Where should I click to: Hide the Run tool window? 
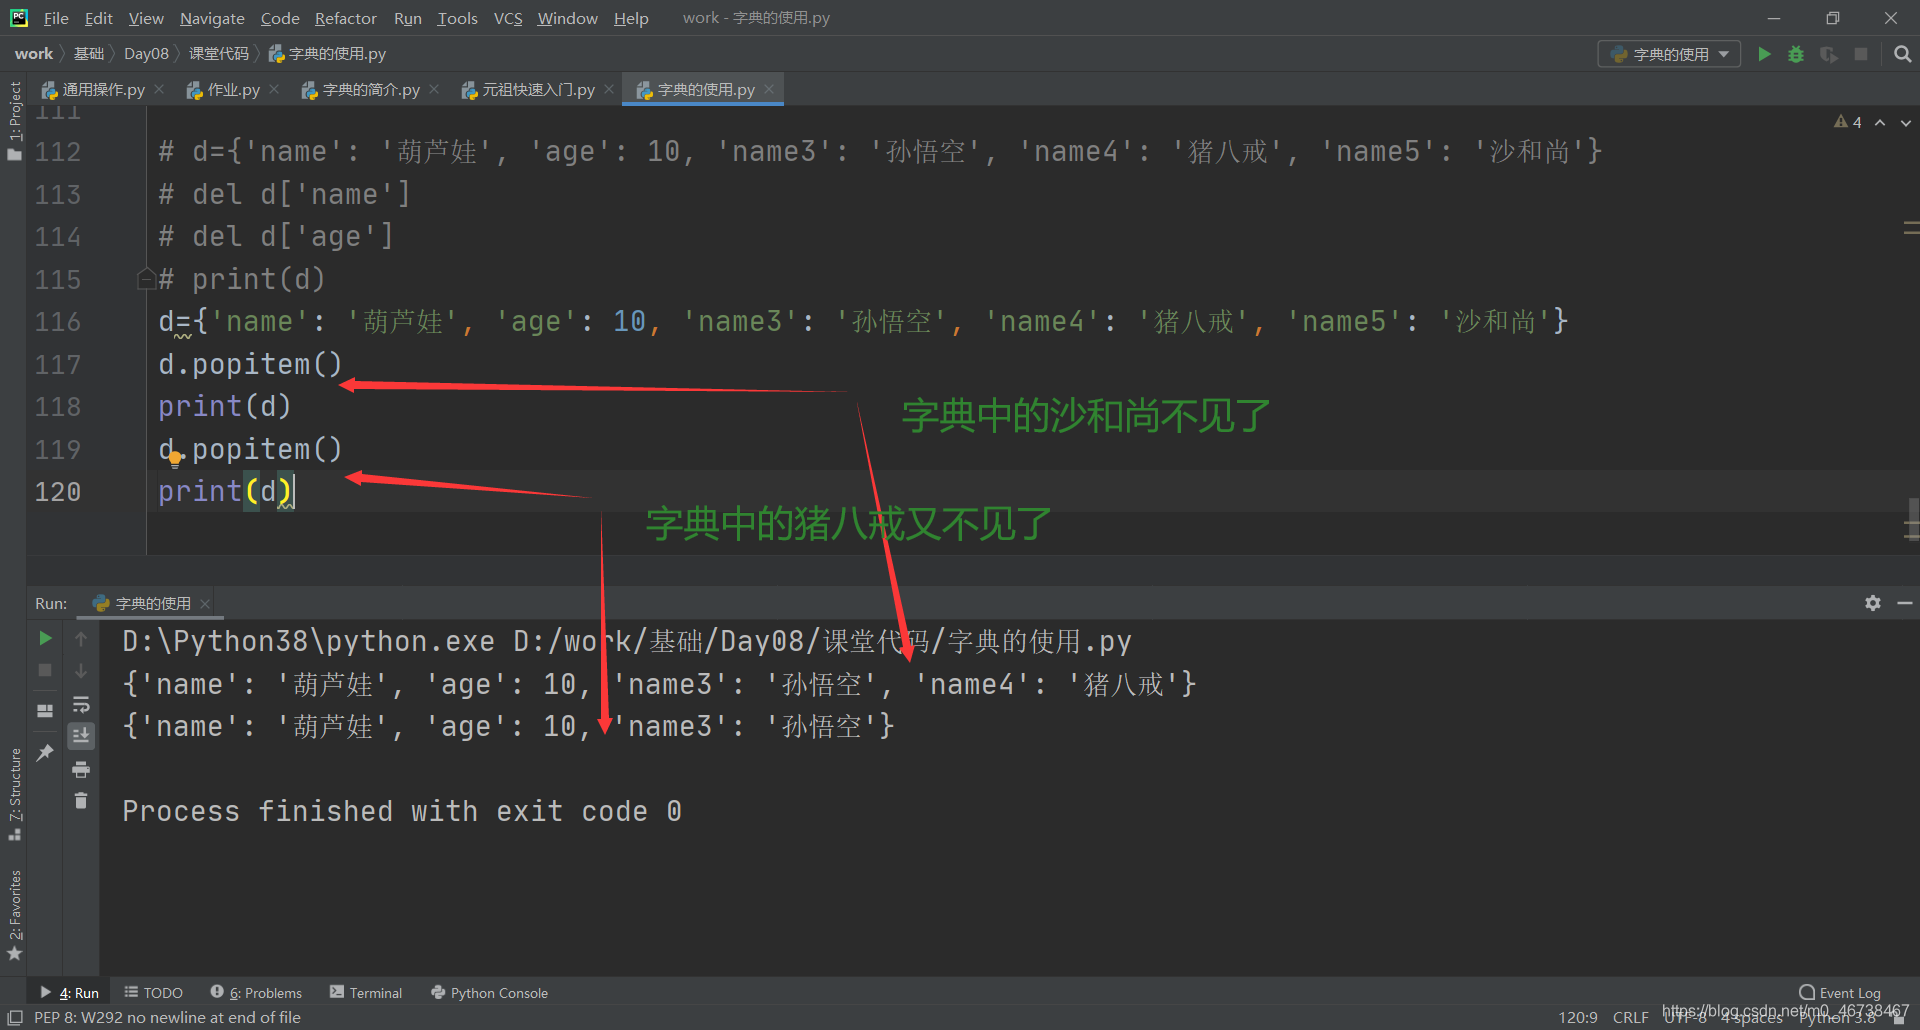click(x=1905, y=603)
